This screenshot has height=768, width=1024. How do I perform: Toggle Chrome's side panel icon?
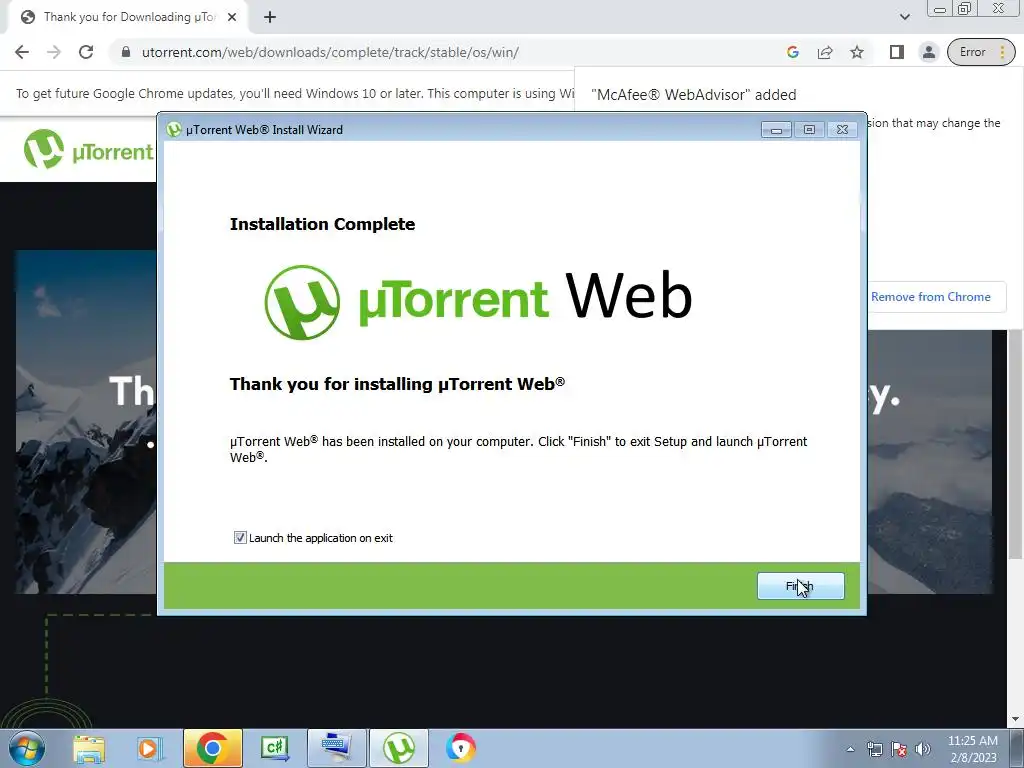point(897,52)
